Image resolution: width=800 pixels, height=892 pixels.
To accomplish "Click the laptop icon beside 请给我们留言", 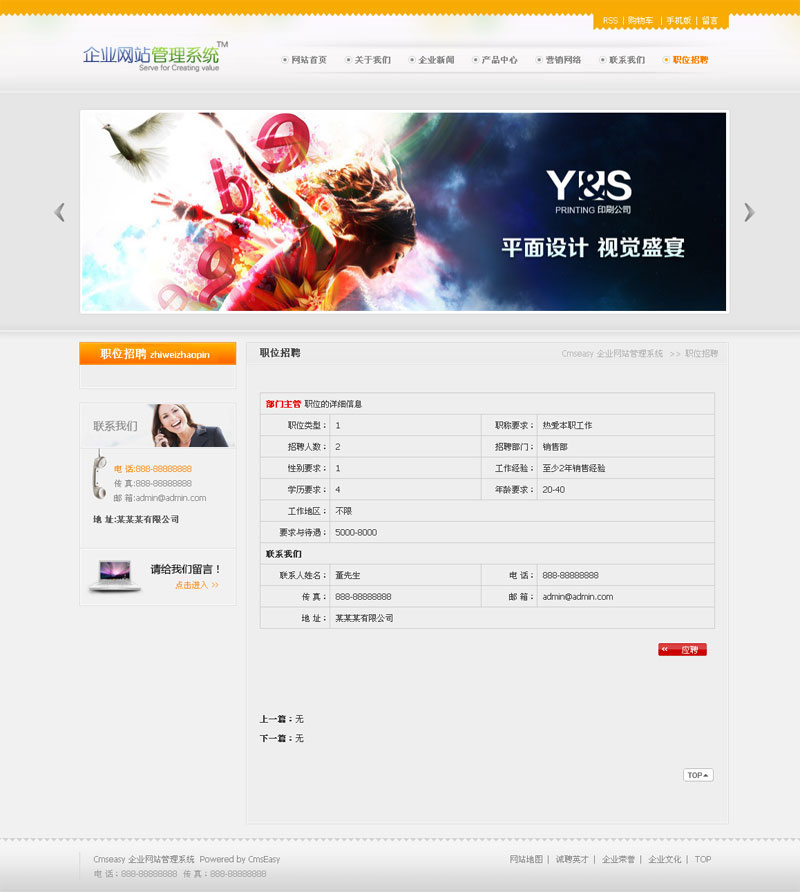I will 114,576.
